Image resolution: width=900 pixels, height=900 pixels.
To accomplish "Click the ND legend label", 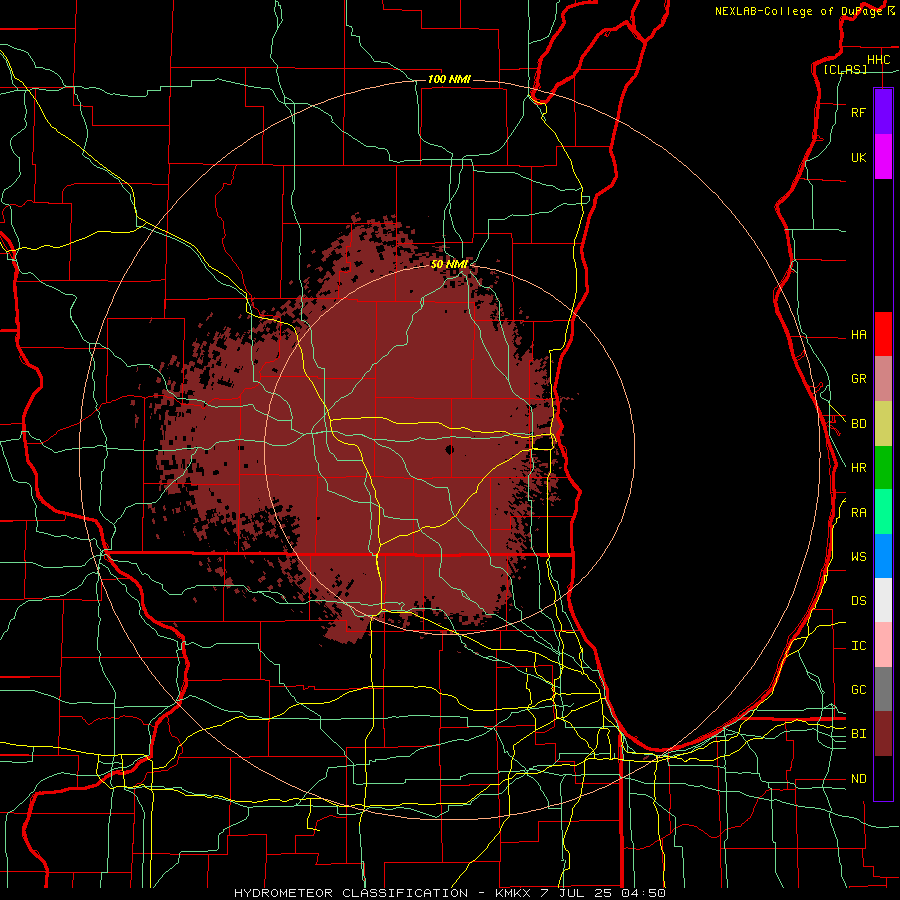I will click(858, 778).
